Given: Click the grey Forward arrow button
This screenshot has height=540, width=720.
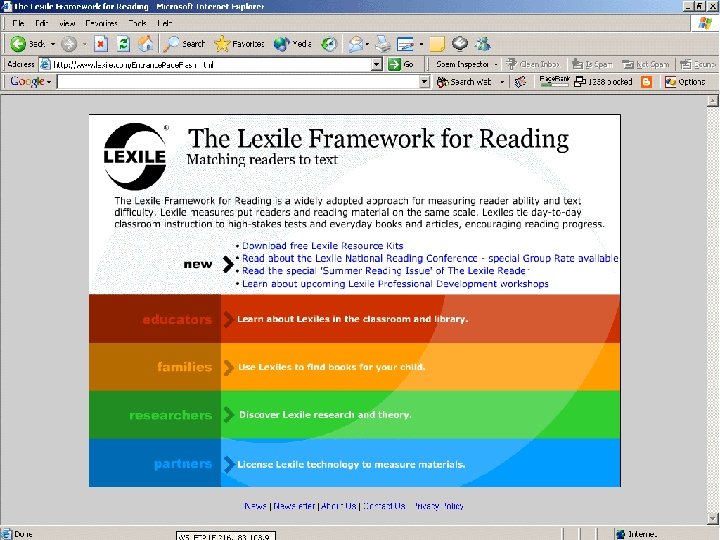Looking at the screenshot, I should tap(69, 44).
